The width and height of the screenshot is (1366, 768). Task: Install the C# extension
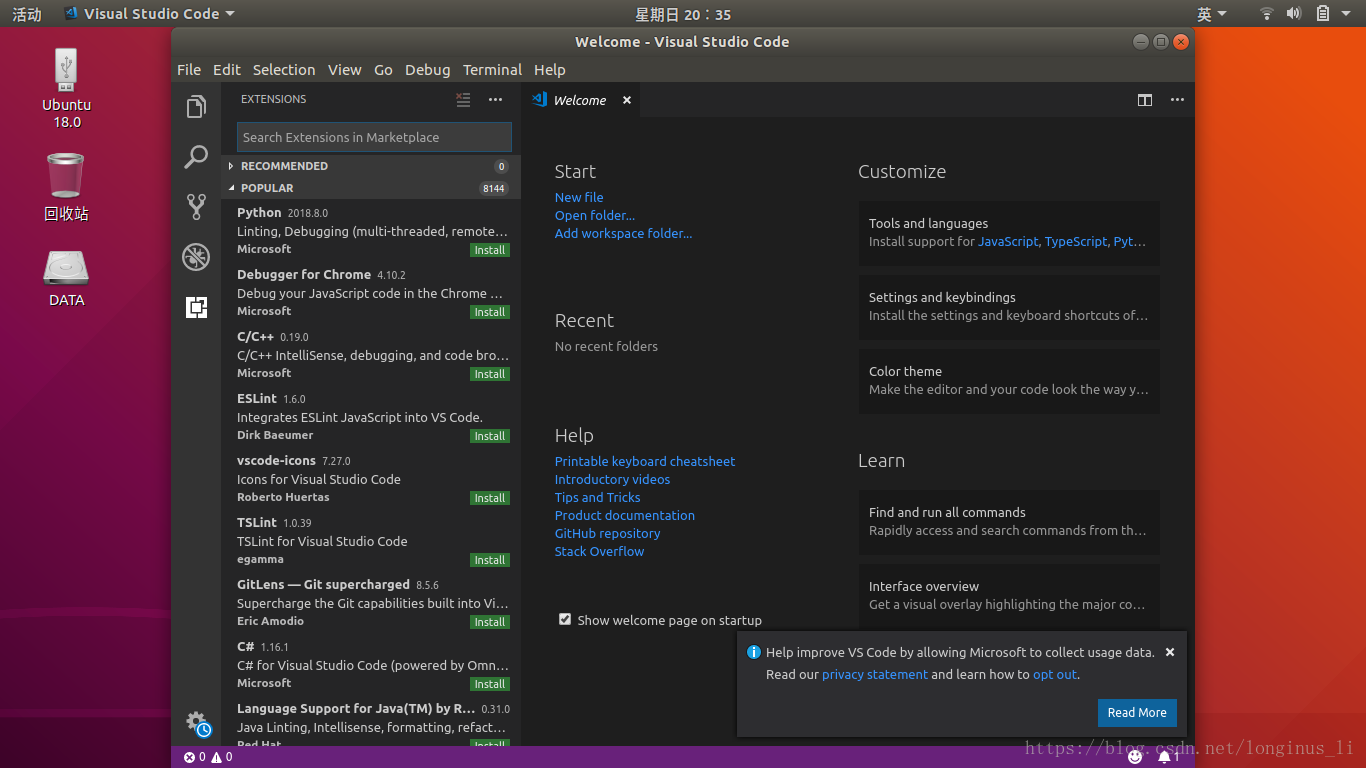pyautogui.click(x=490, y=684)
